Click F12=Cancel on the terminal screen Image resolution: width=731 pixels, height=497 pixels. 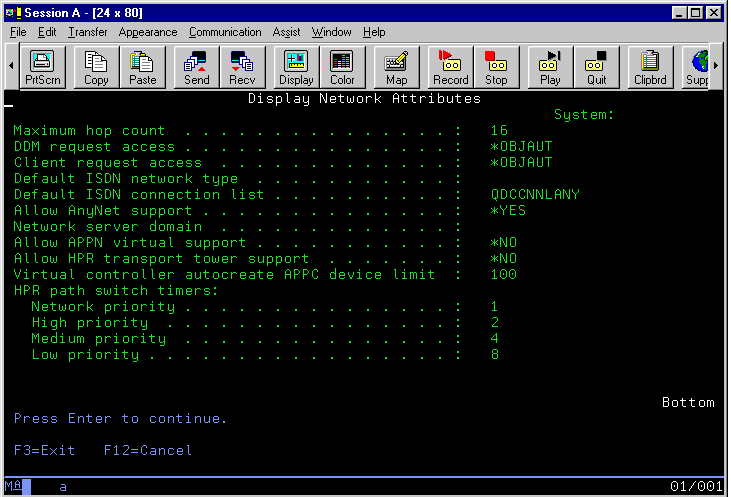148,451
